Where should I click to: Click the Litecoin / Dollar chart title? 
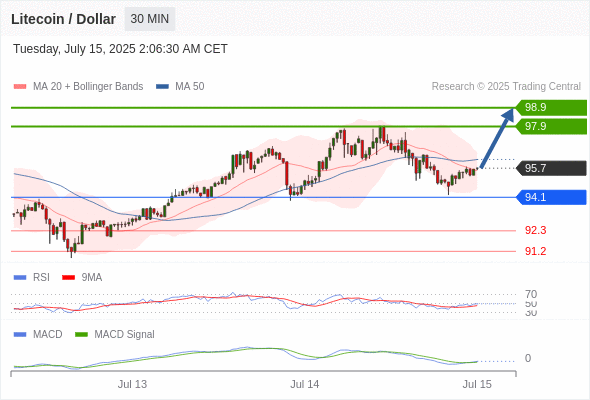(x=63, y=19)
